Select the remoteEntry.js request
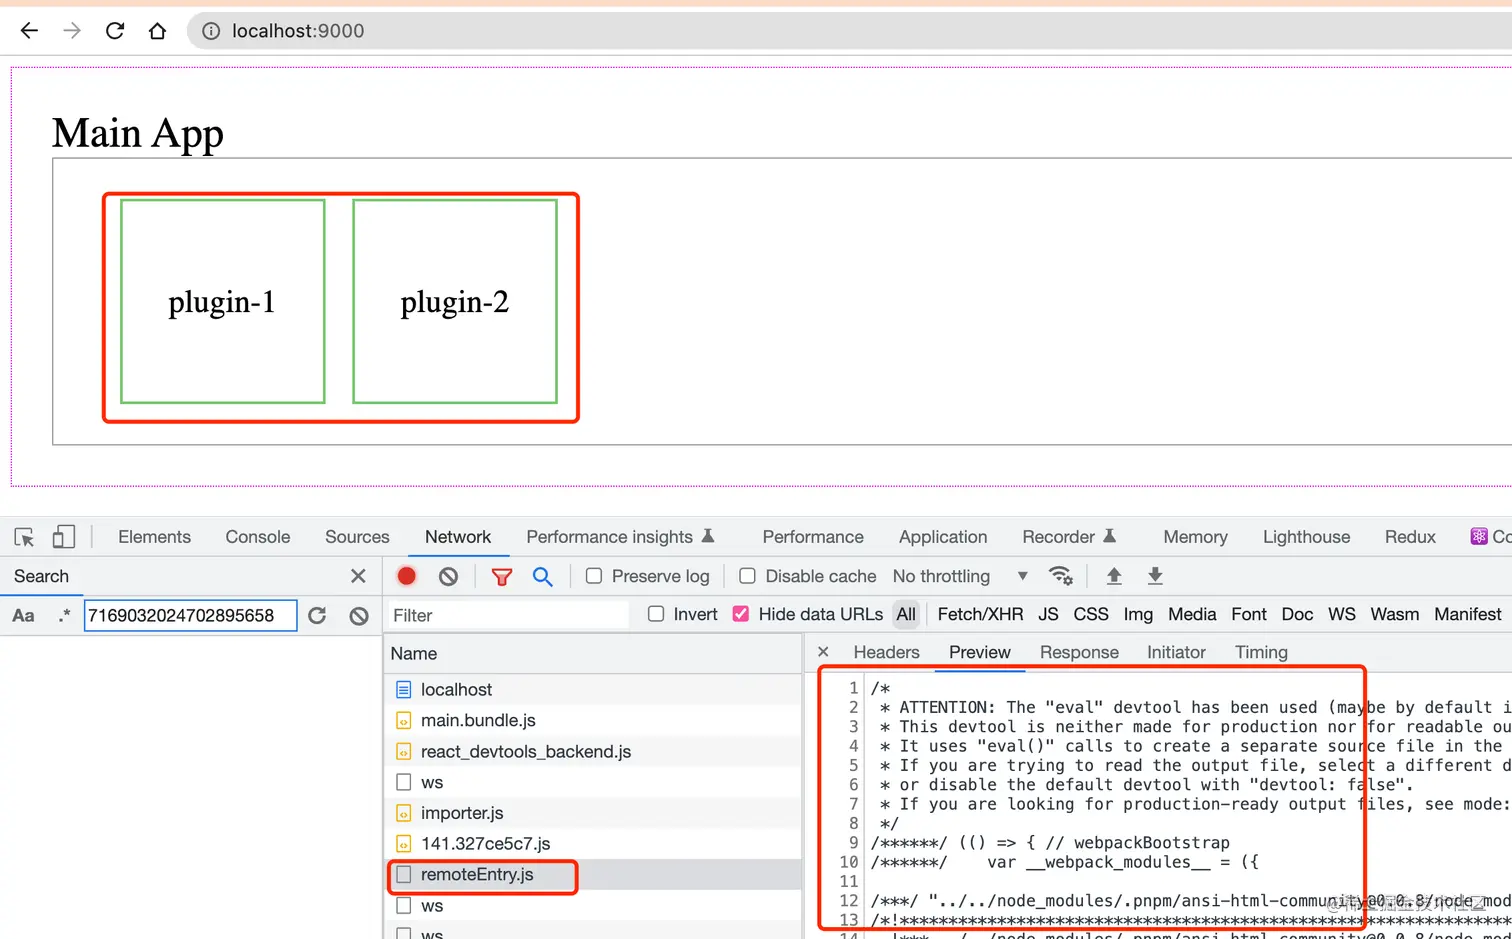The width and height of the screenshot is (1512, 939). click(594, 874)
